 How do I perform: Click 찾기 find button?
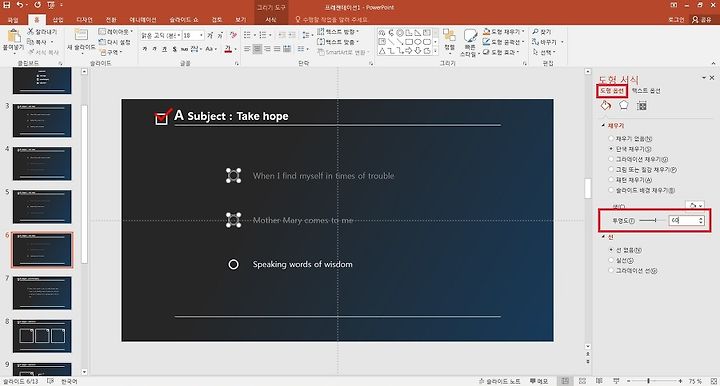point(541,32)
